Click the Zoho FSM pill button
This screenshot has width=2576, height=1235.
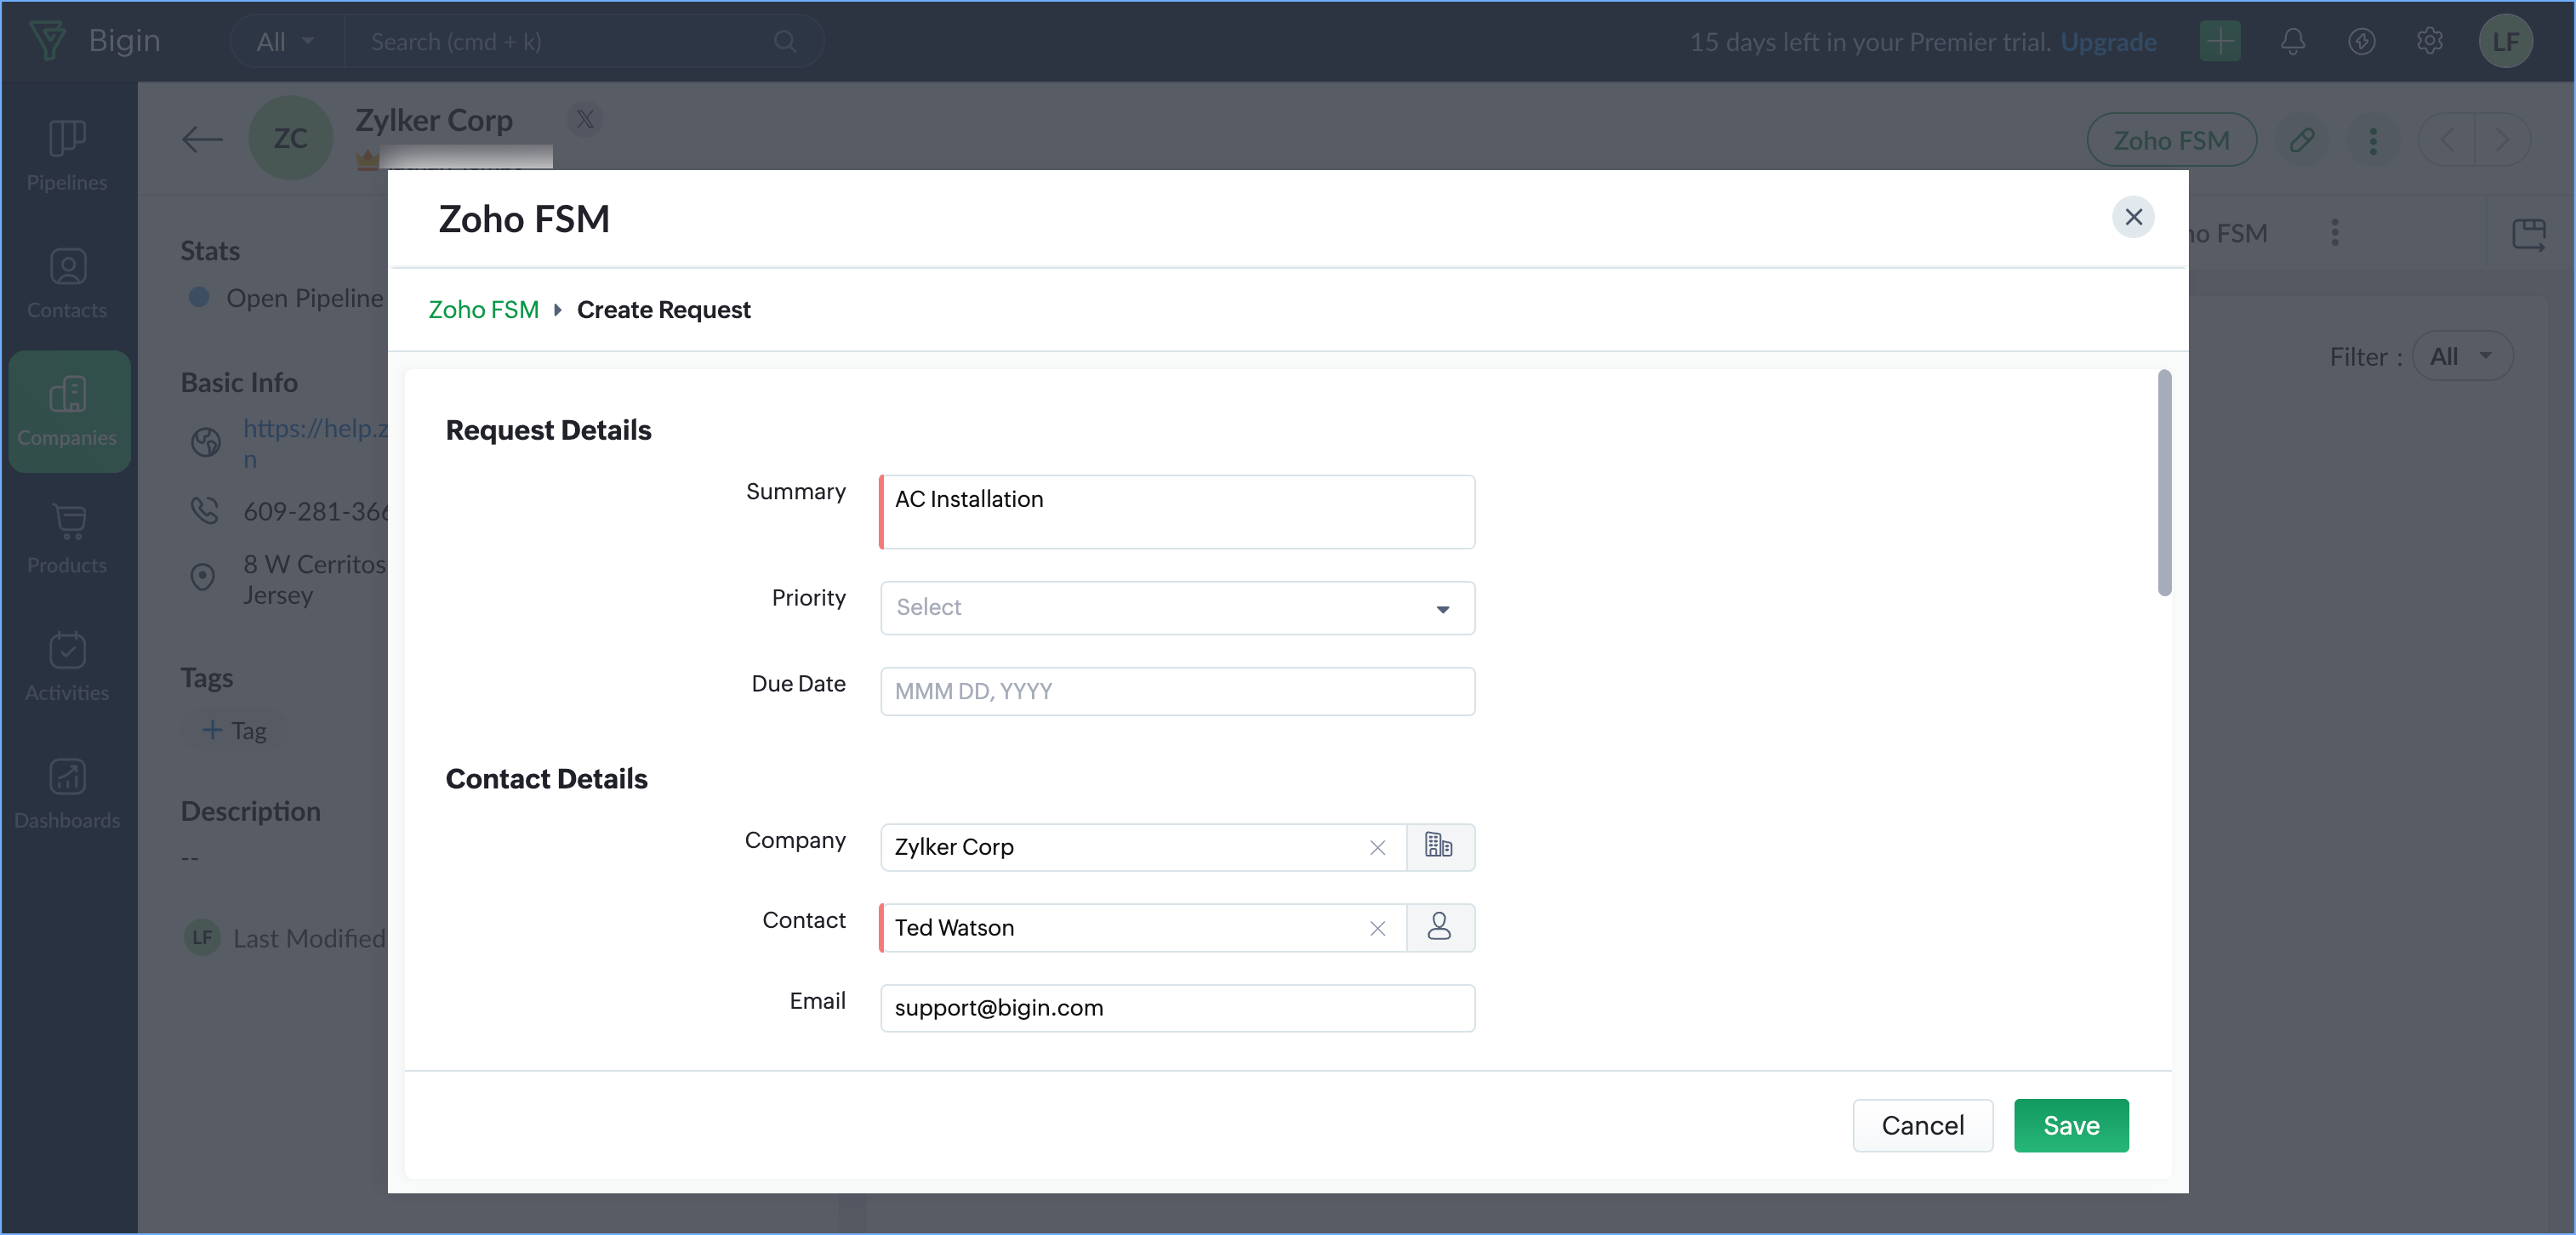pyautogui.click(x=2170, y=140)
